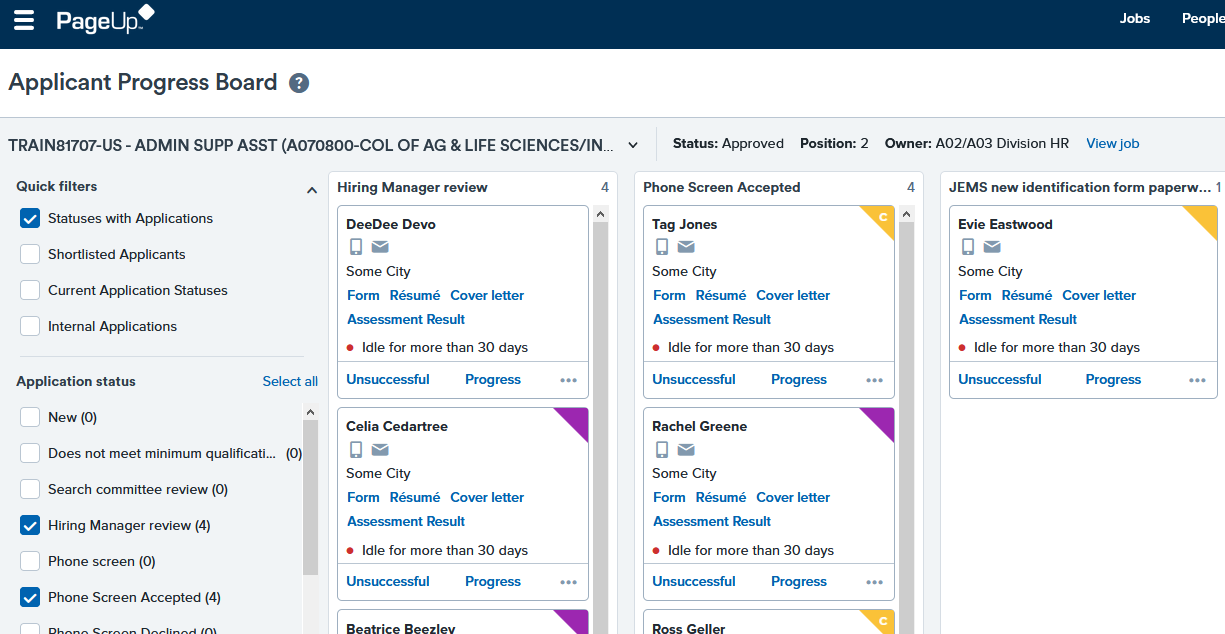The width and height of the screenshot is (1225, 634).
Task: Open the help question mark icon
Action: (x=299, y=83)
